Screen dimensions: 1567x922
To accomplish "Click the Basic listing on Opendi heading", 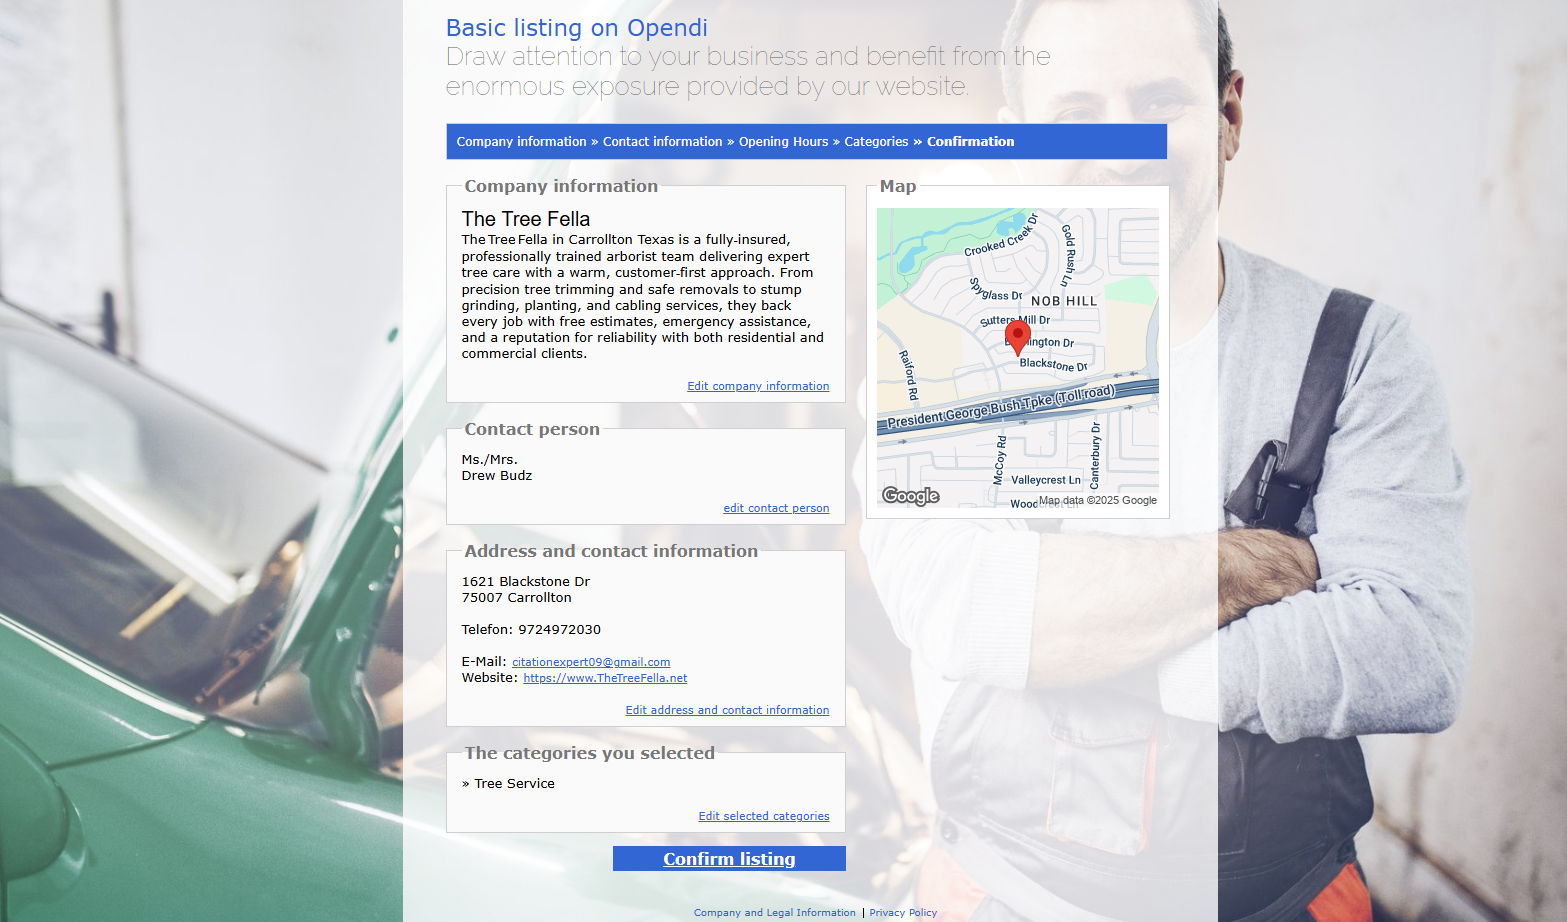I will [x=577, y=28].
